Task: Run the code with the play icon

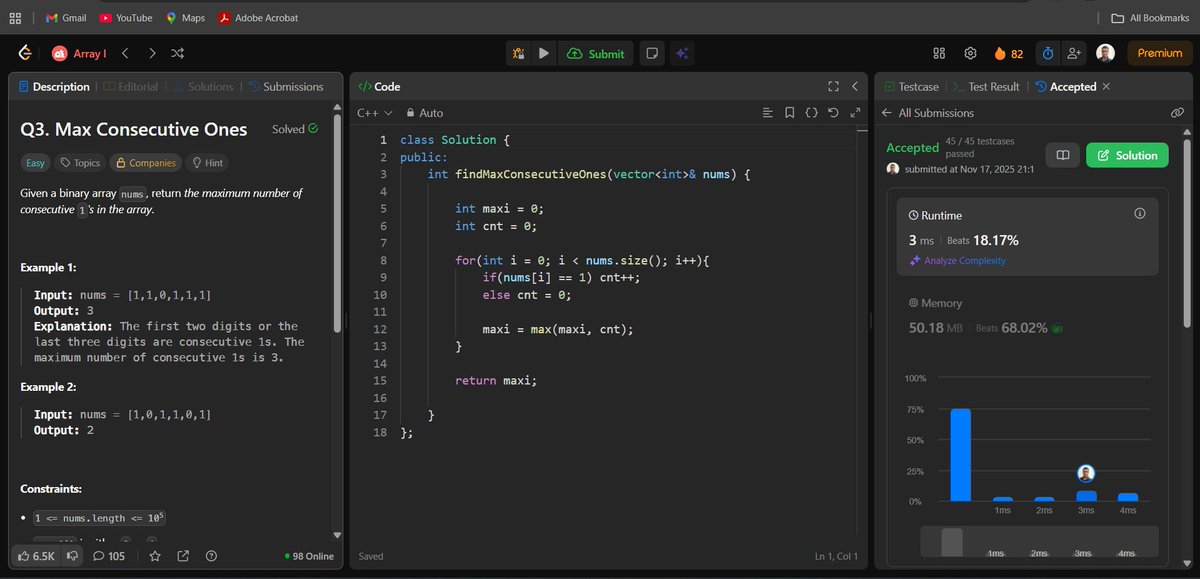Action: point(543,54)
